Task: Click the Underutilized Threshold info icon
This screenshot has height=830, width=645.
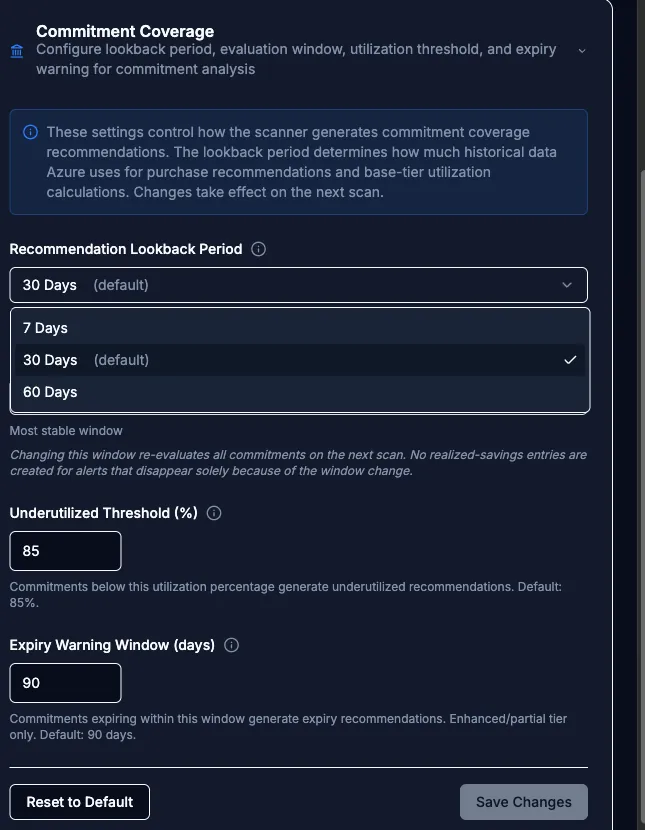Action: (x=214, y=513)
